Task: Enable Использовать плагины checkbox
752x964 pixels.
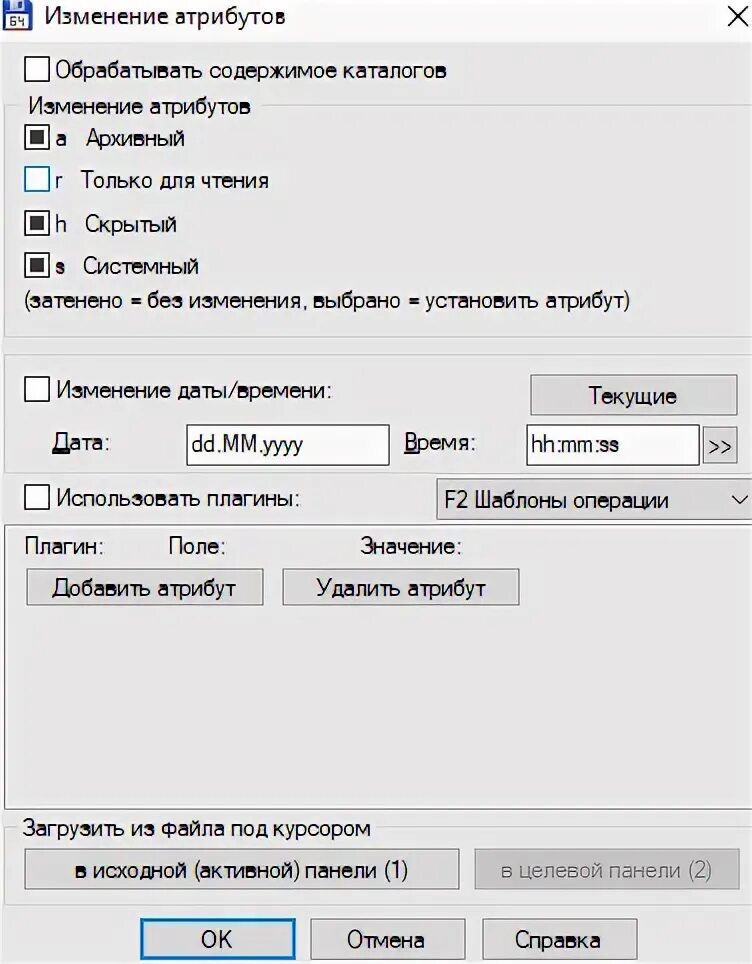Action: (x=37, y=497)
